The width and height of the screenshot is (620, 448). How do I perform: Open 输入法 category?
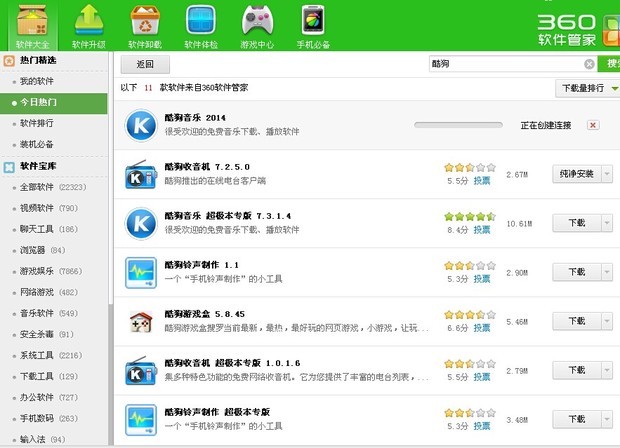click(x=43, y=439)
